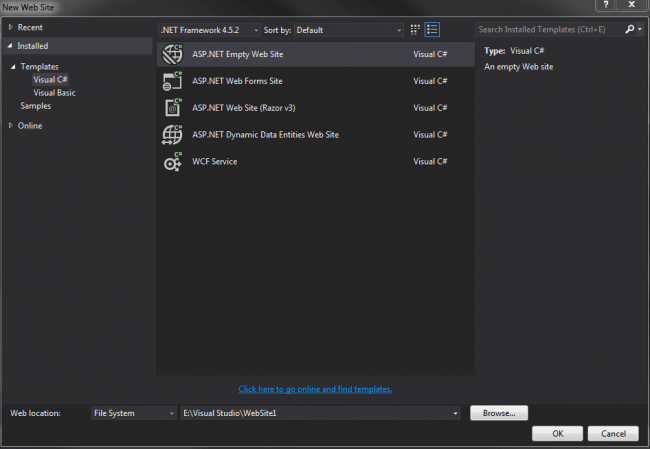Viewport: 650px width, 449px height.
Task: Open the Sort by Default dropdown
Action: (349, 30)
